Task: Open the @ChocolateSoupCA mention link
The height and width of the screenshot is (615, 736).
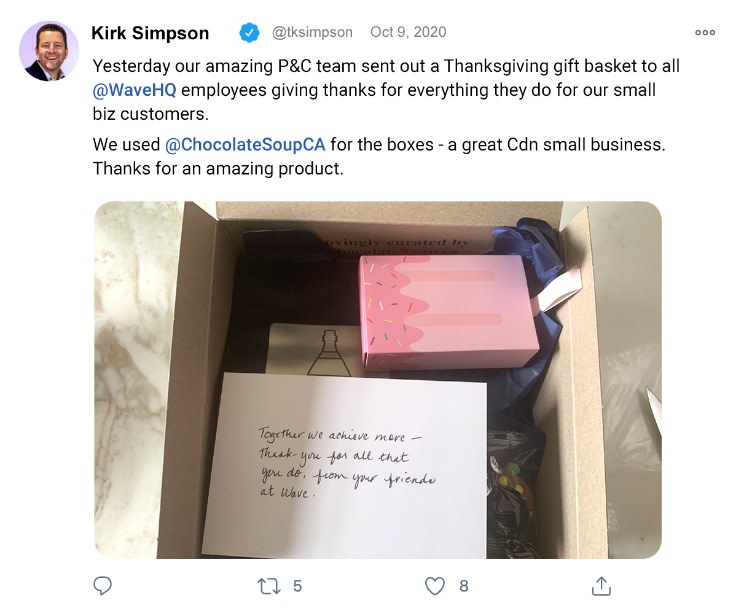Action: coord(245,144)
